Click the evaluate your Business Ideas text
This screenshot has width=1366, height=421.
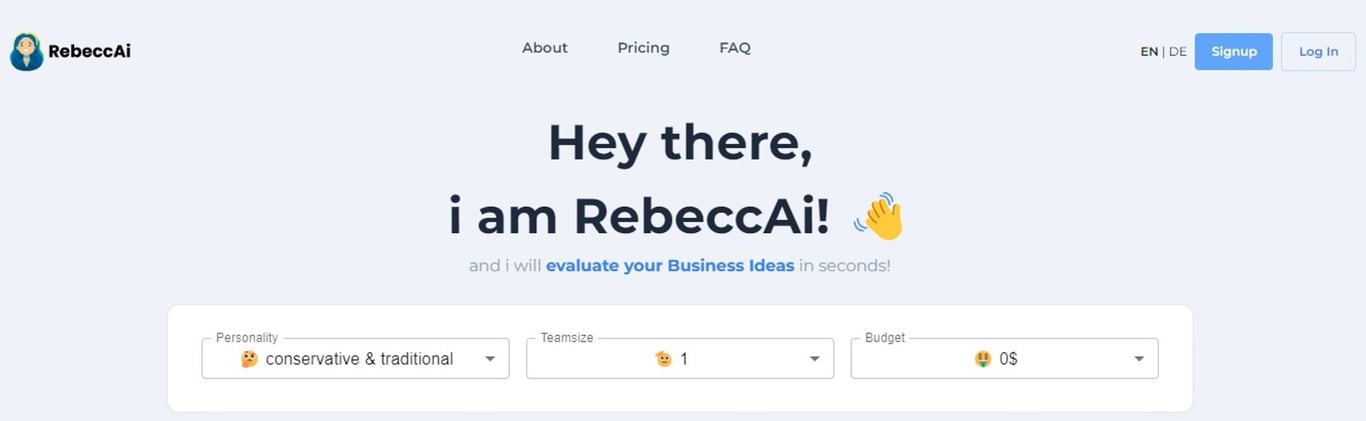click(670, 266)
